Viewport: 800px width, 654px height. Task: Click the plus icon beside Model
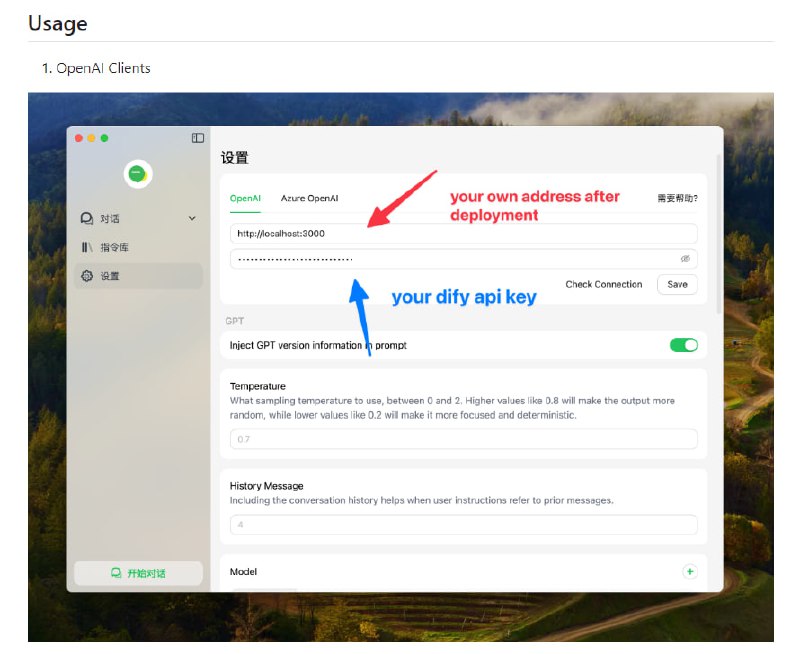[x=689, y=571]
